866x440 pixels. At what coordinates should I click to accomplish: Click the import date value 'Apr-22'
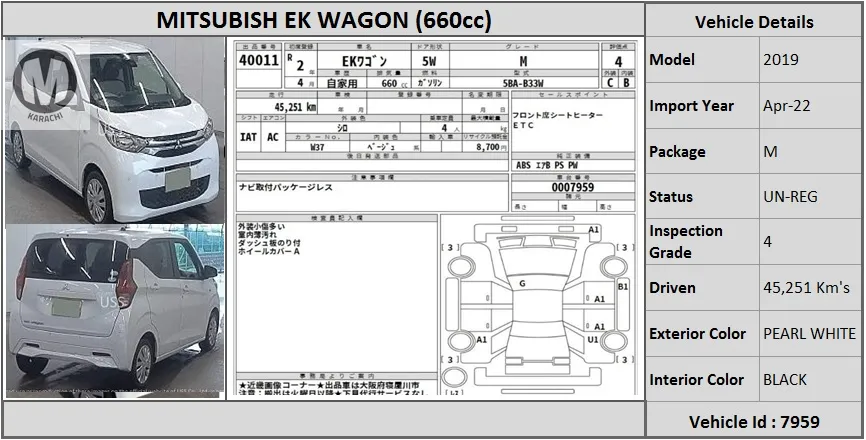pos(786,105)
